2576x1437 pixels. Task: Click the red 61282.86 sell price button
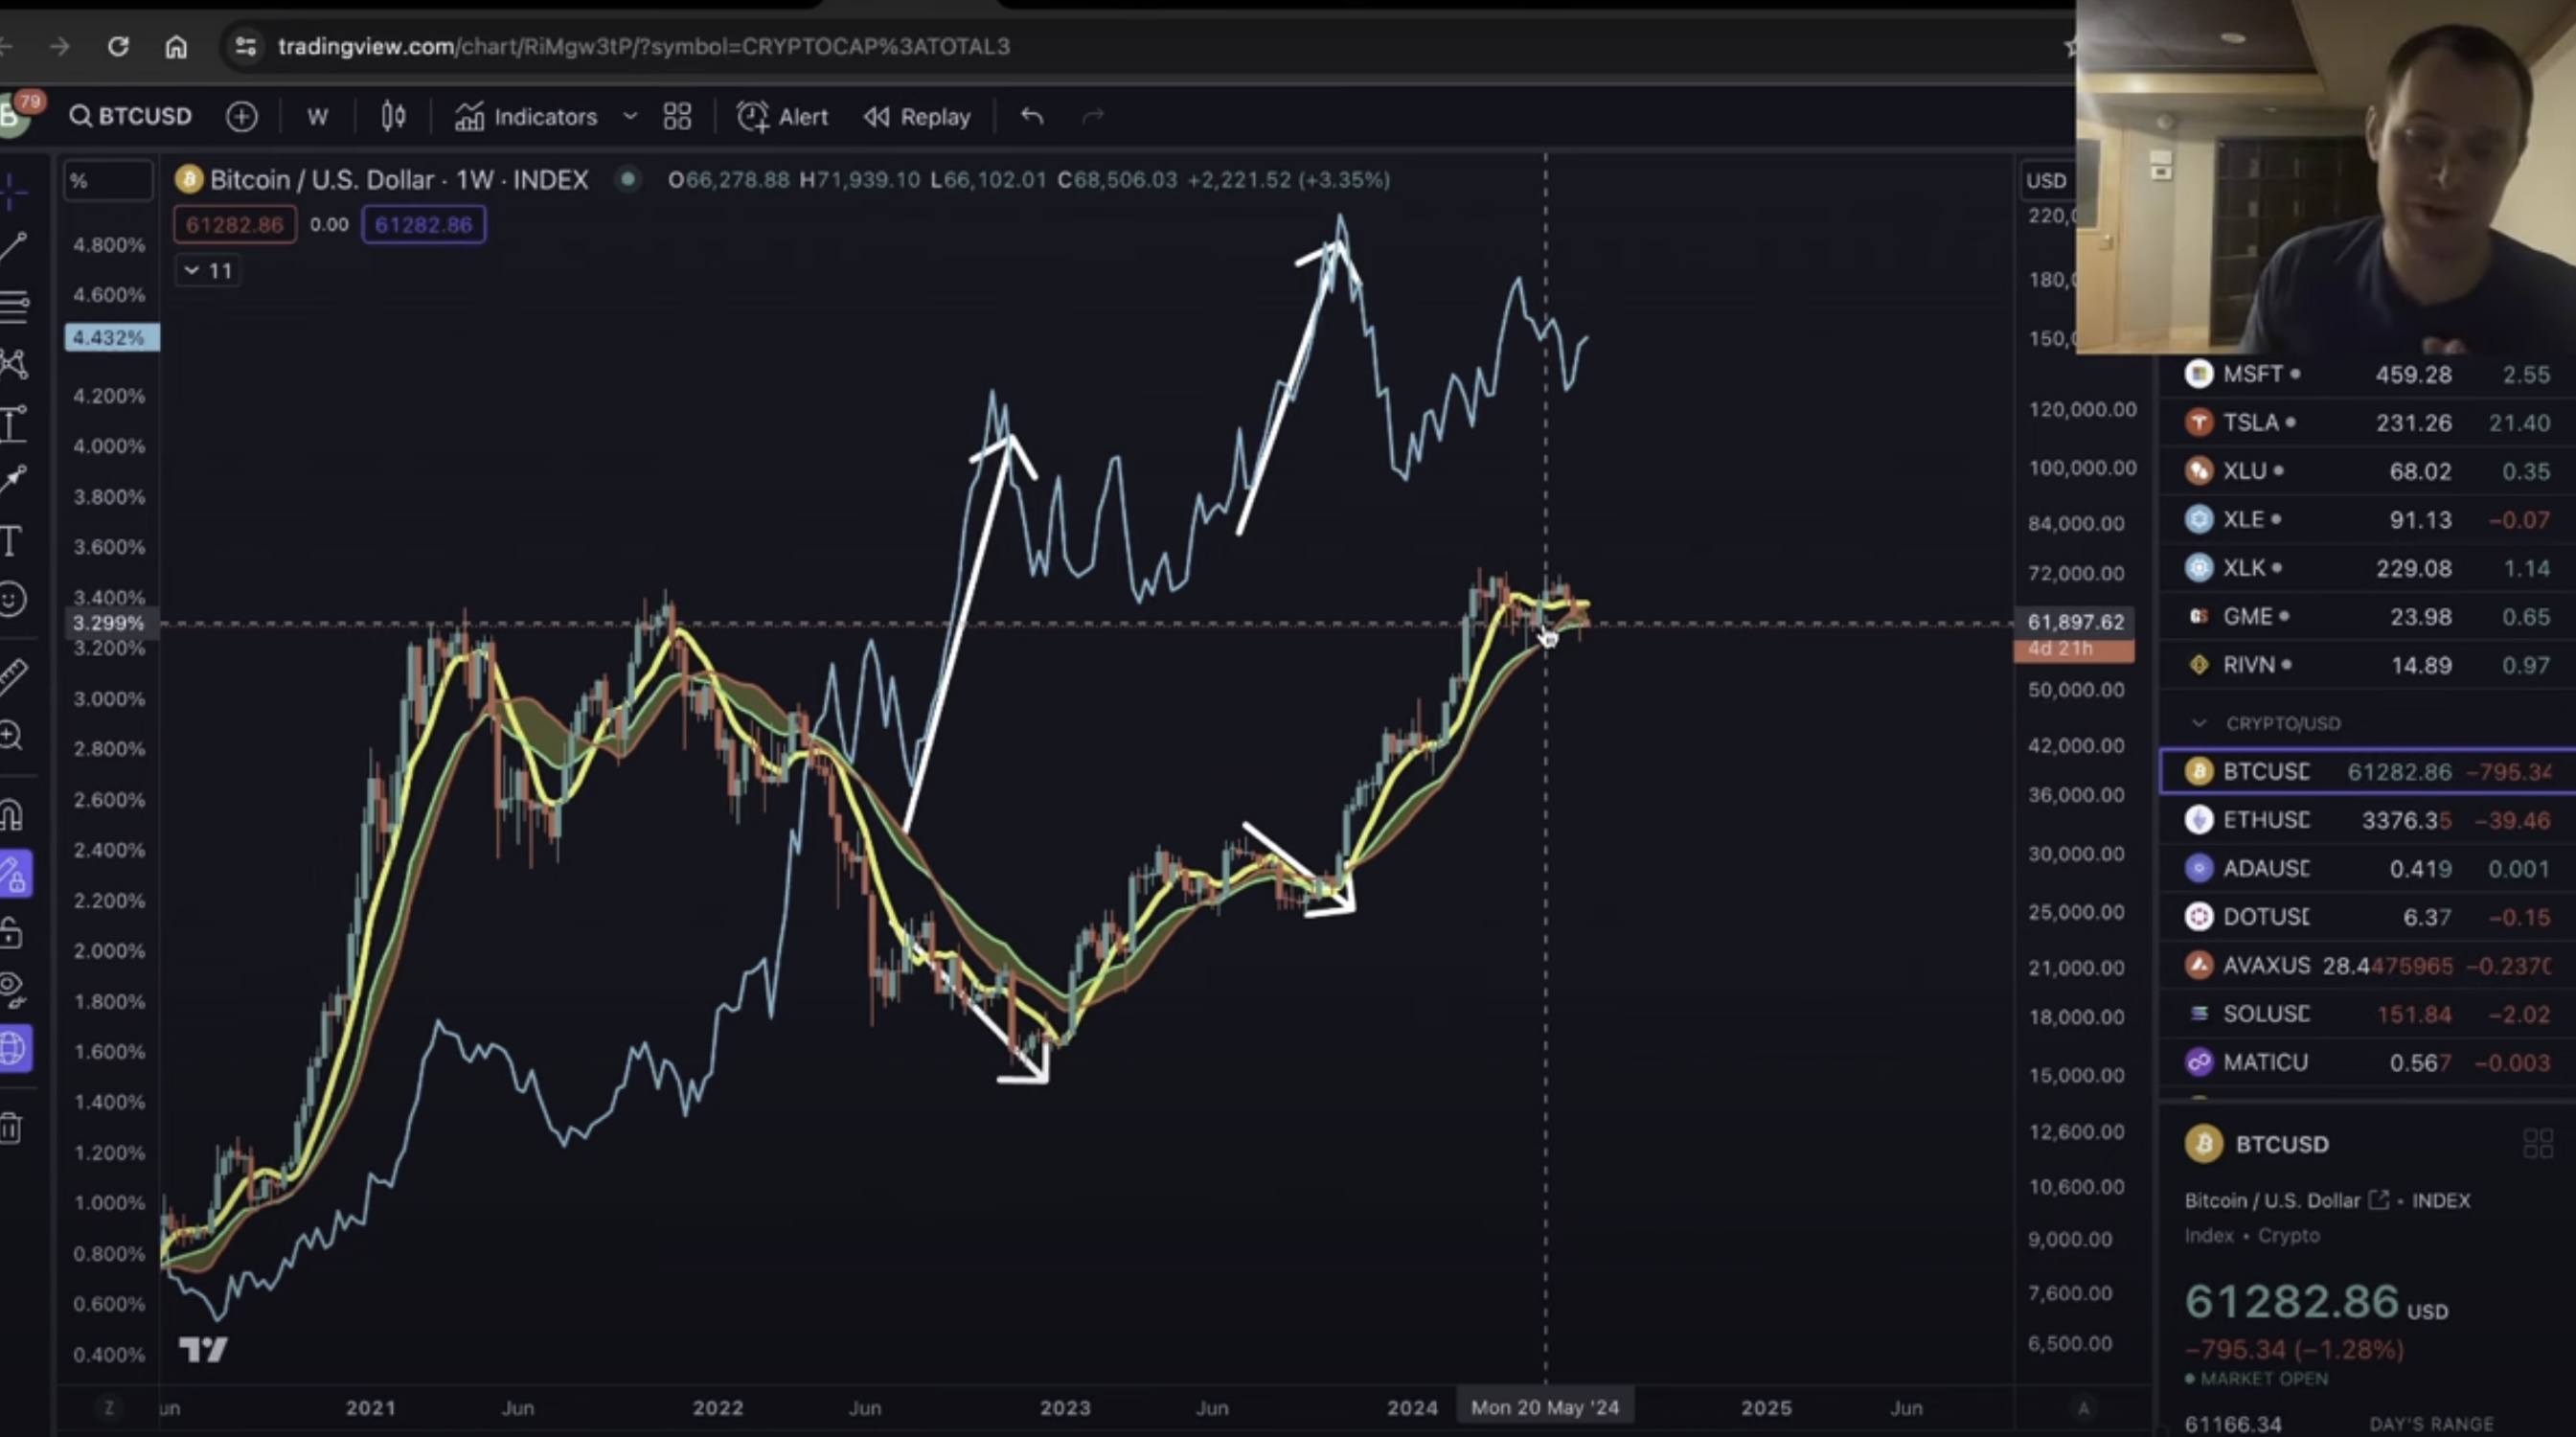point(234,225)
